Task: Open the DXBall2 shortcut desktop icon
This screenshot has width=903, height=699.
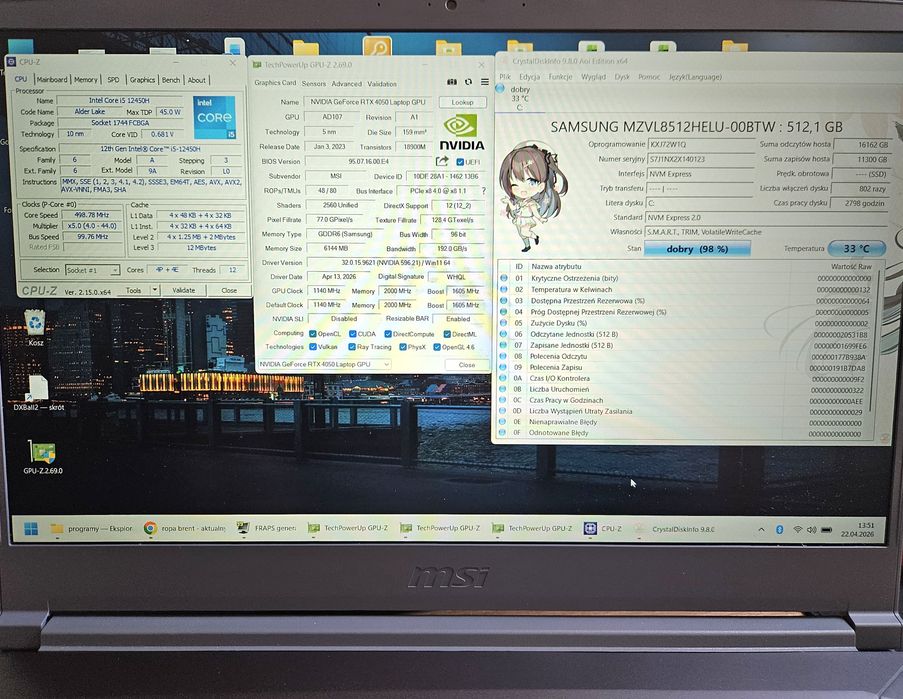Action: pyautogui.click(x=39, y=393)
